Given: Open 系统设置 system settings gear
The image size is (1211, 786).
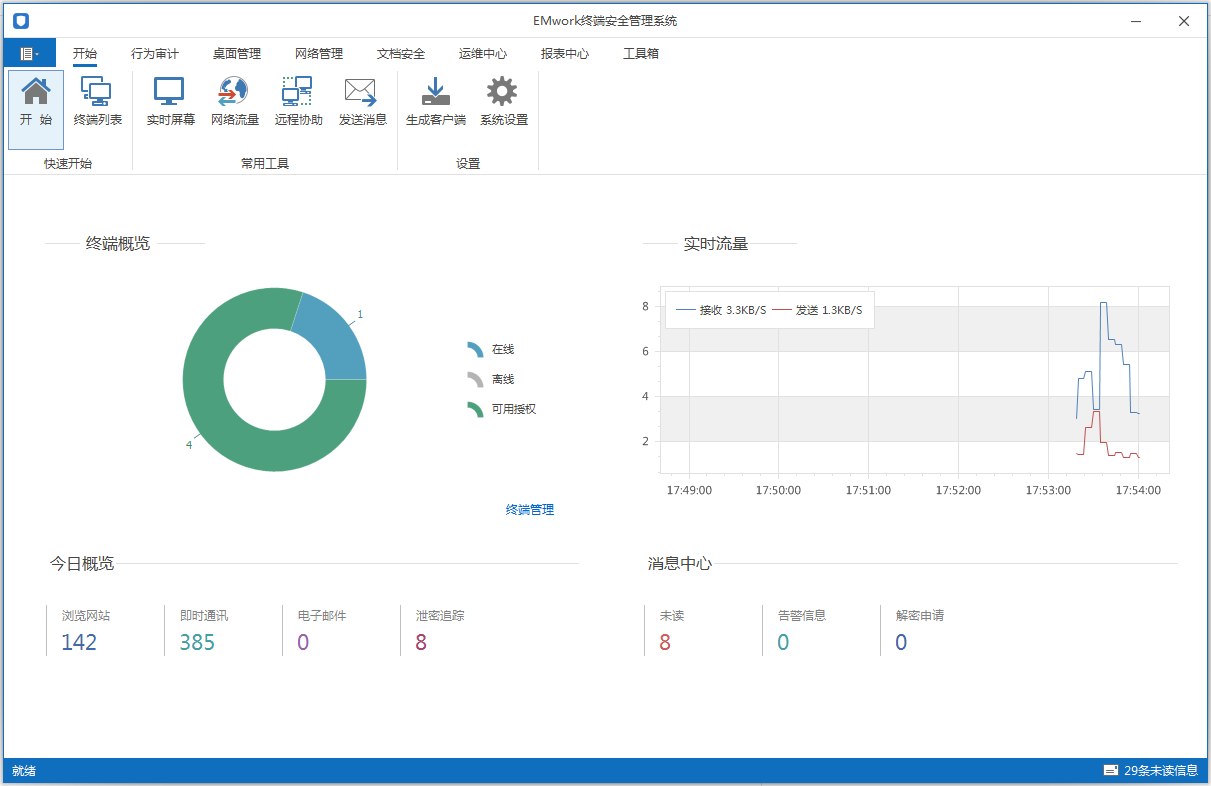Looking at the screenshot, I should [x=503, y=103].
